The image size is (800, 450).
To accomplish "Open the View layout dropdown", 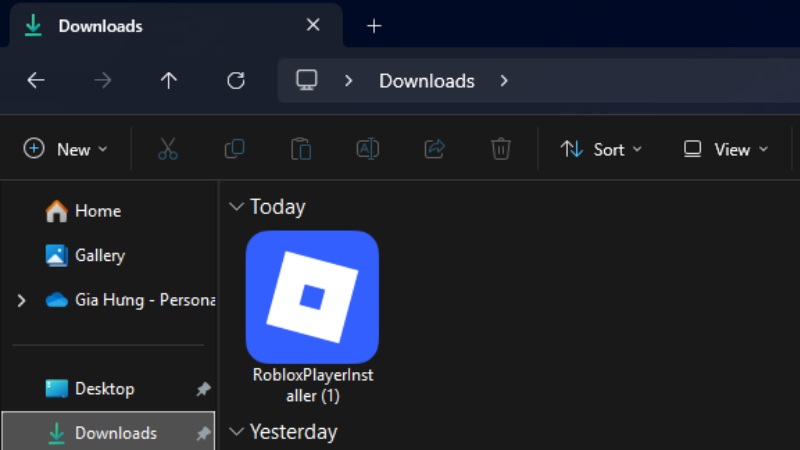I will [x=726, y=149].
